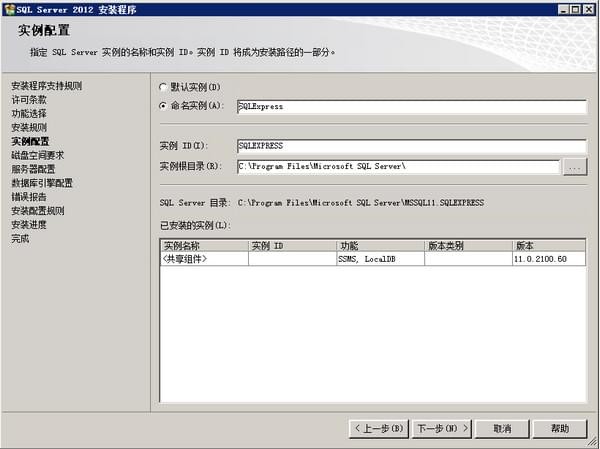The image size is (600, 449).
Task: Click the 实例 ID field containing SQLEXPRESS
Action: pos(412,146)
